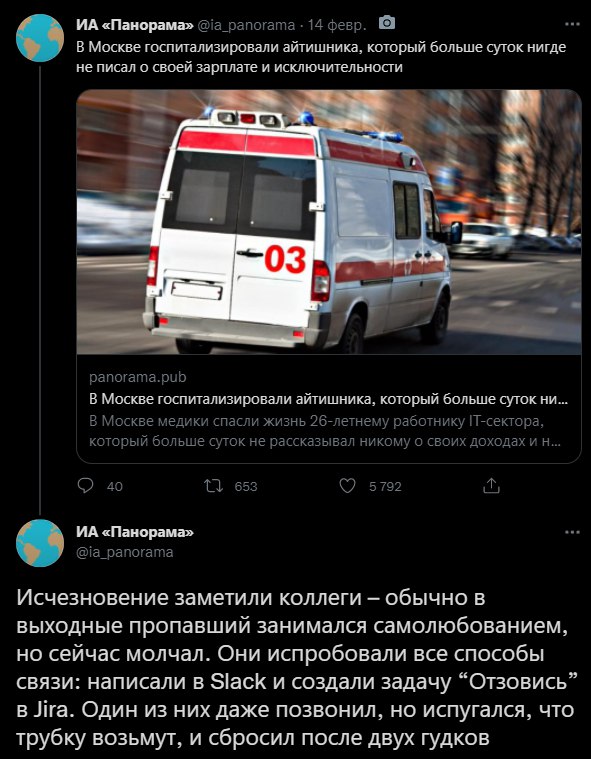The width and height of the screenshot is (591, 759).
Task: Click the panorama.pub domain in the link card
Action: coord(138,377)
